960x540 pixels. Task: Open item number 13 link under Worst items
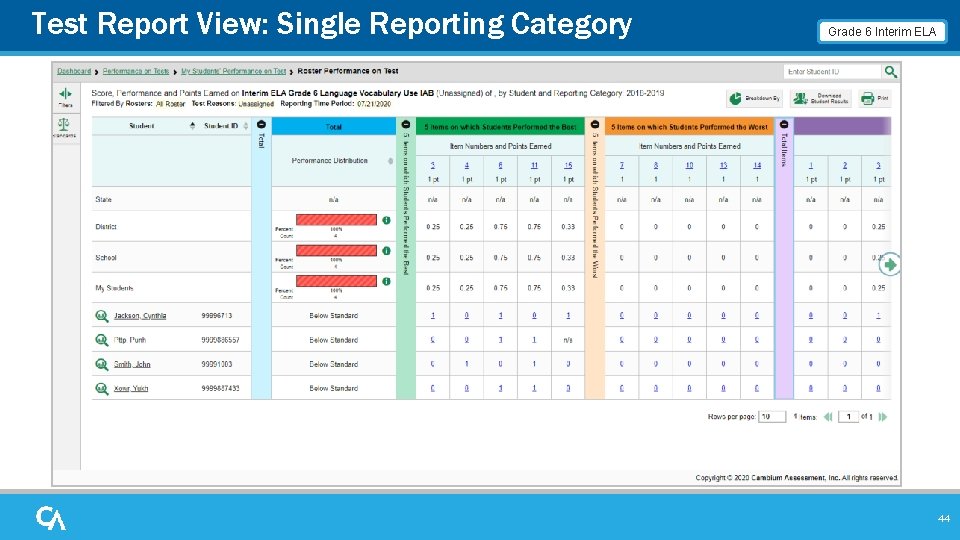(x=723, y=165)
